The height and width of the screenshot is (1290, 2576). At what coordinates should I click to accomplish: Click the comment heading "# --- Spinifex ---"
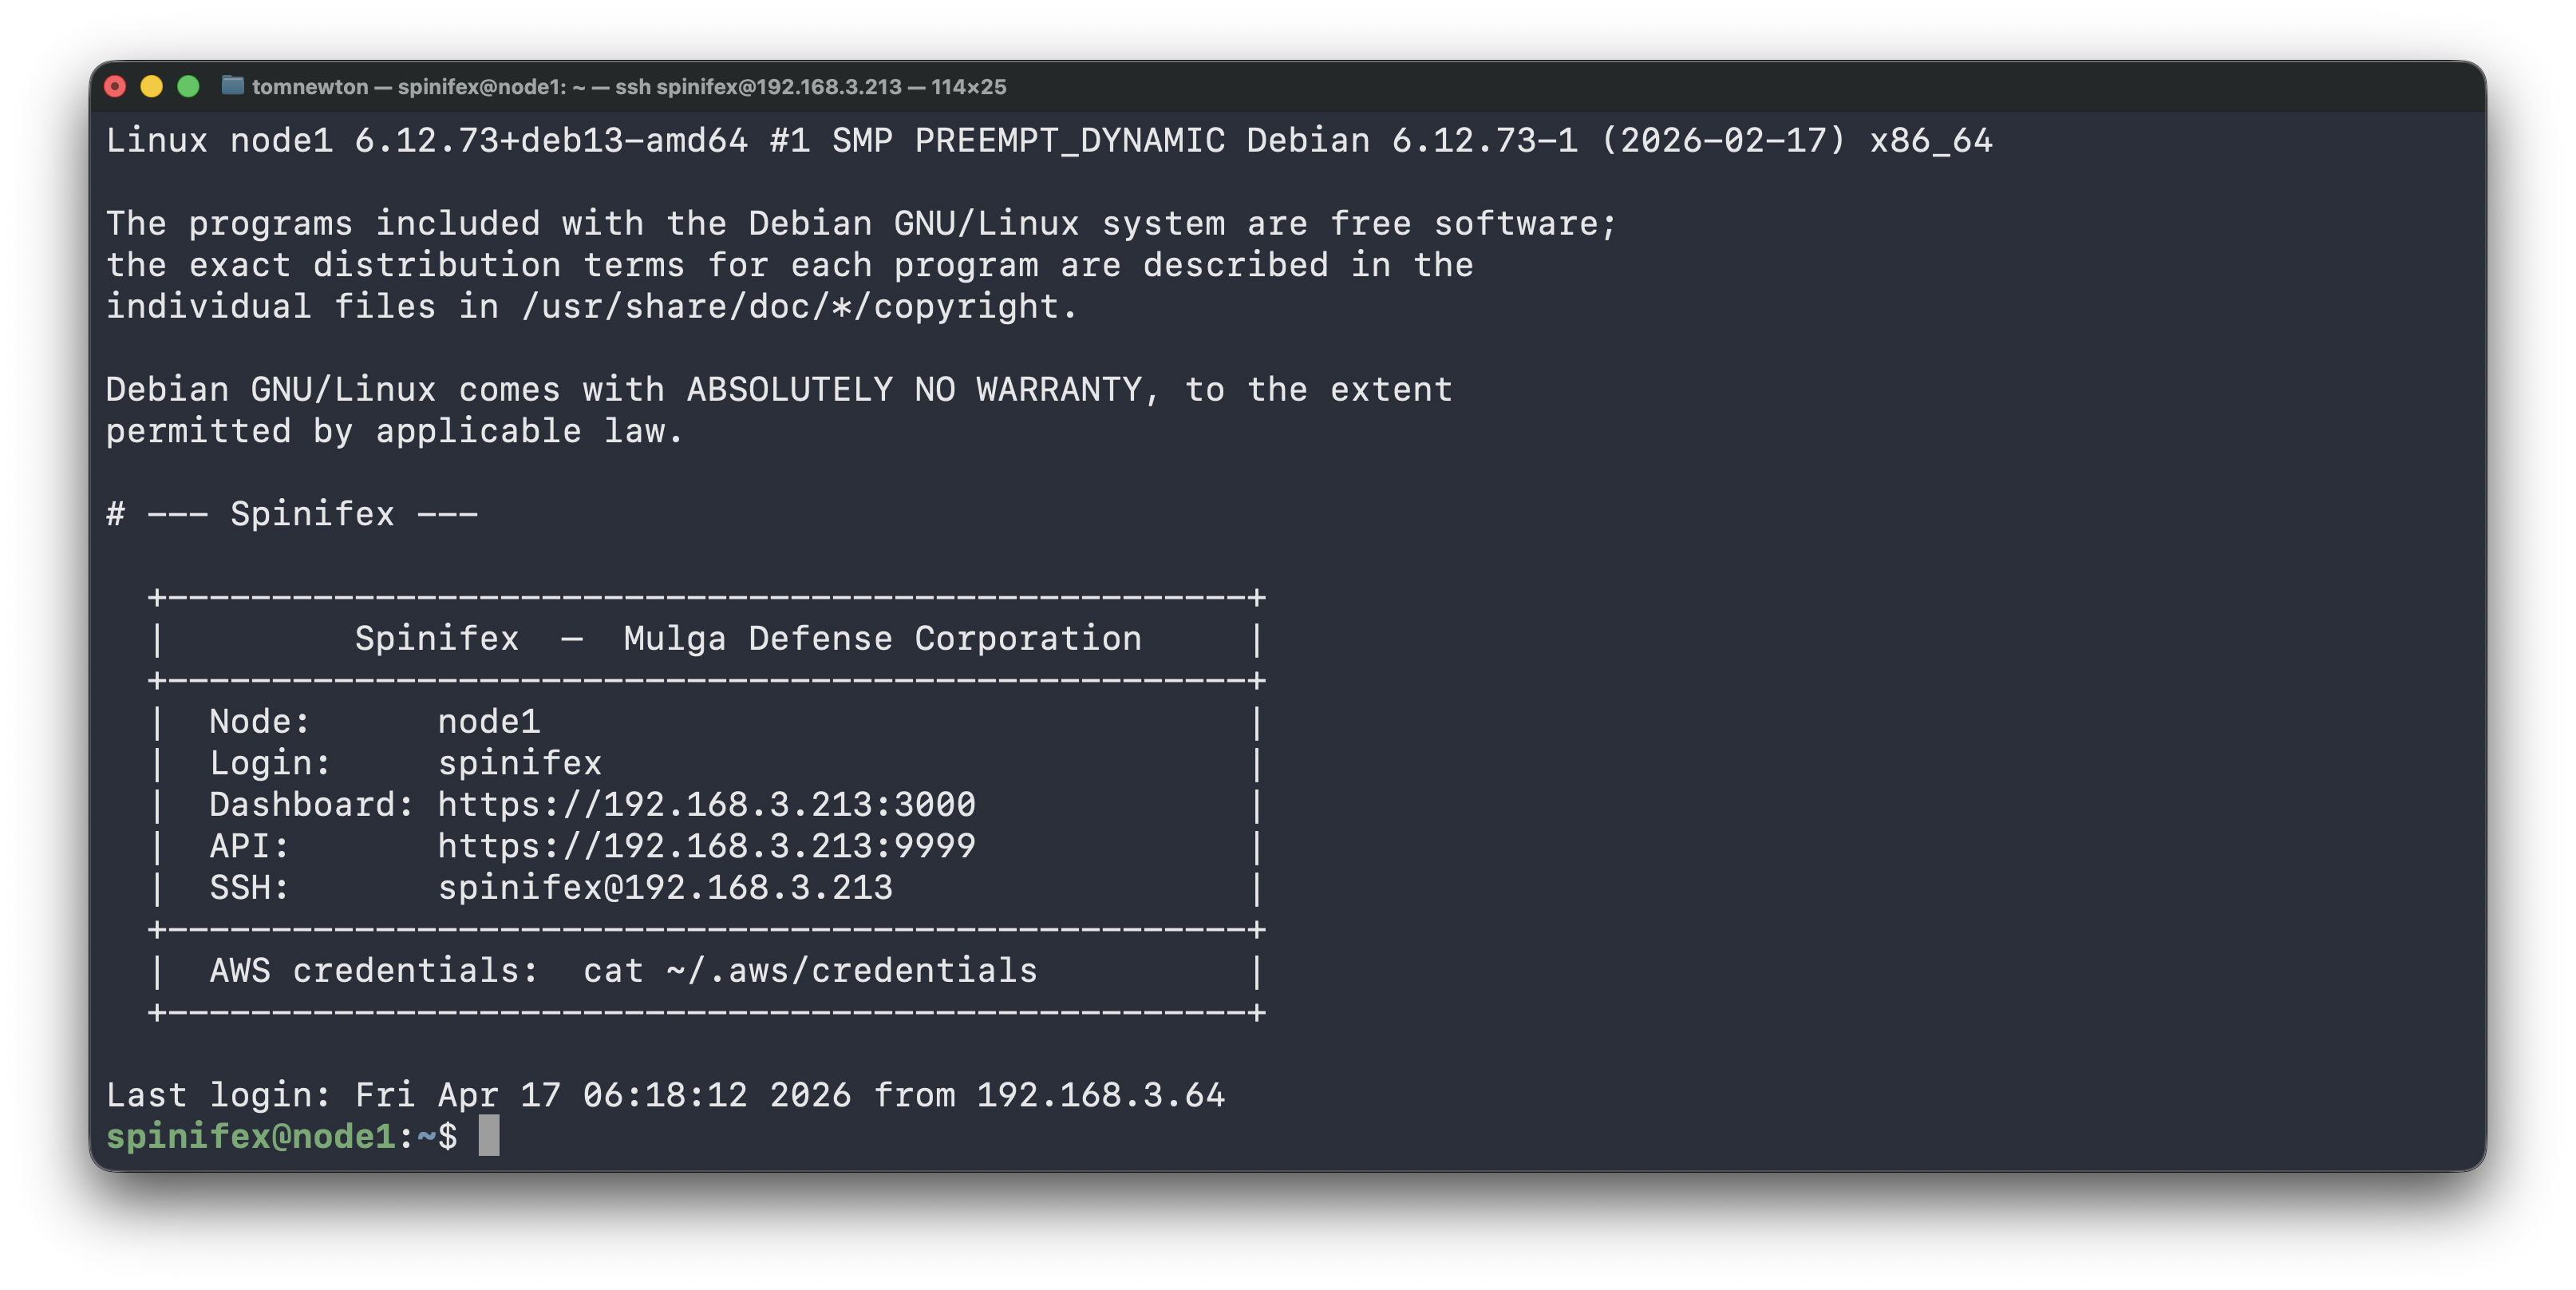[292, 515]
